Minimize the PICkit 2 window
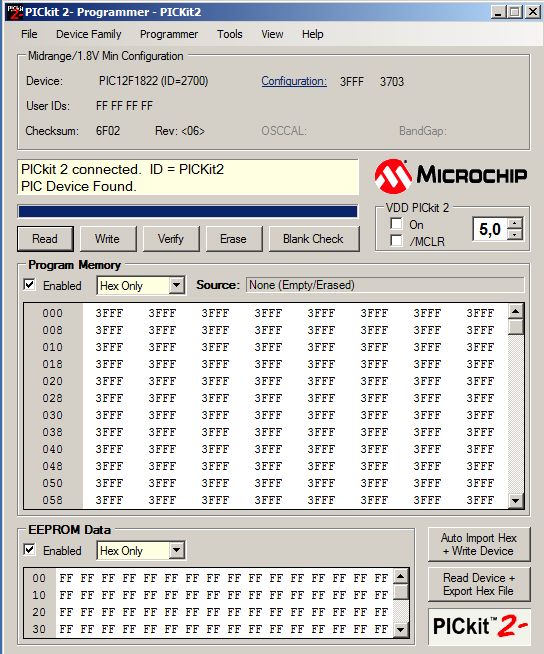This screenshot has width=544, height=654. point(498,12)
